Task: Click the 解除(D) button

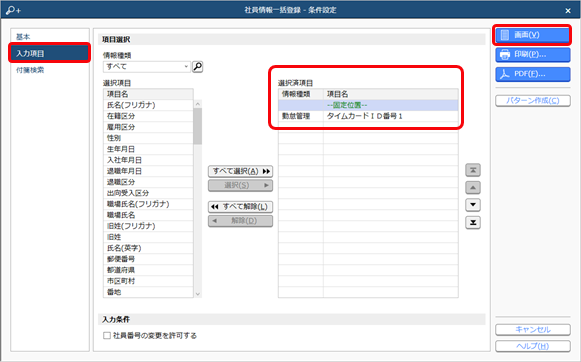Action: [x=240, y=221]
